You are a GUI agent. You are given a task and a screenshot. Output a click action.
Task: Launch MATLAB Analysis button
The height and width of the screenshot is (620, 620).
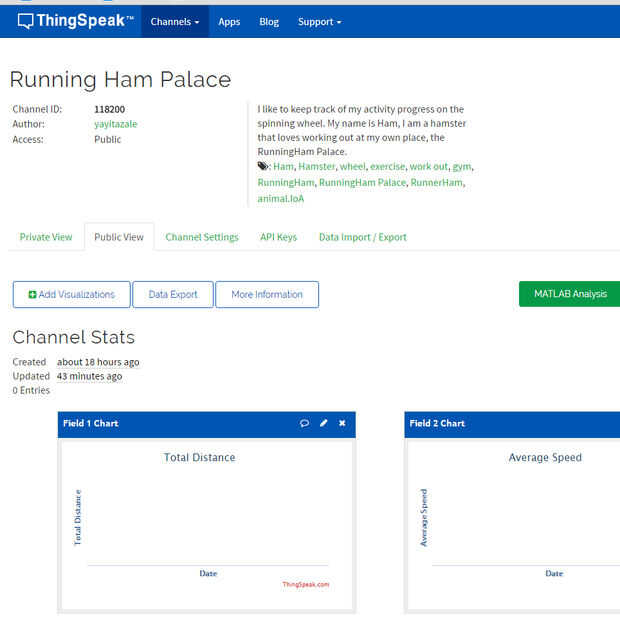(x=570, y=294)
